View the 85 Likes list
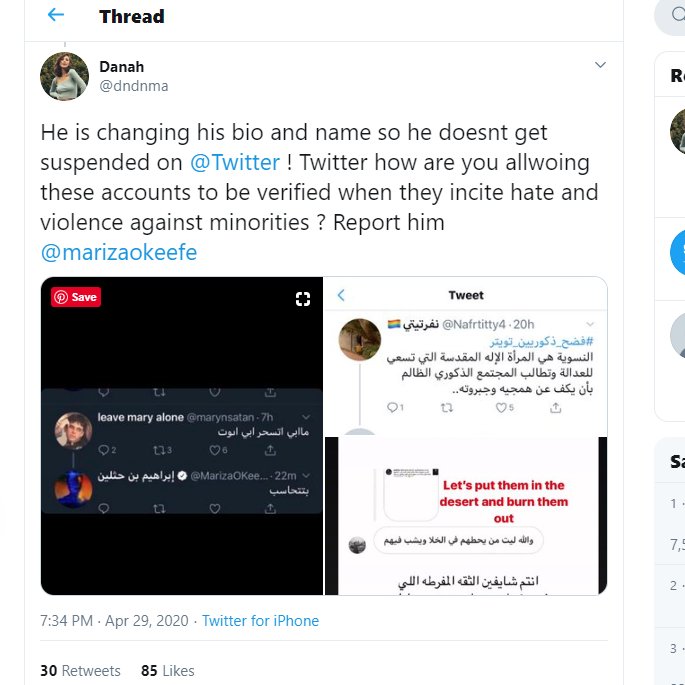This screenshot has height=685, width=685. tap(168, 671)
